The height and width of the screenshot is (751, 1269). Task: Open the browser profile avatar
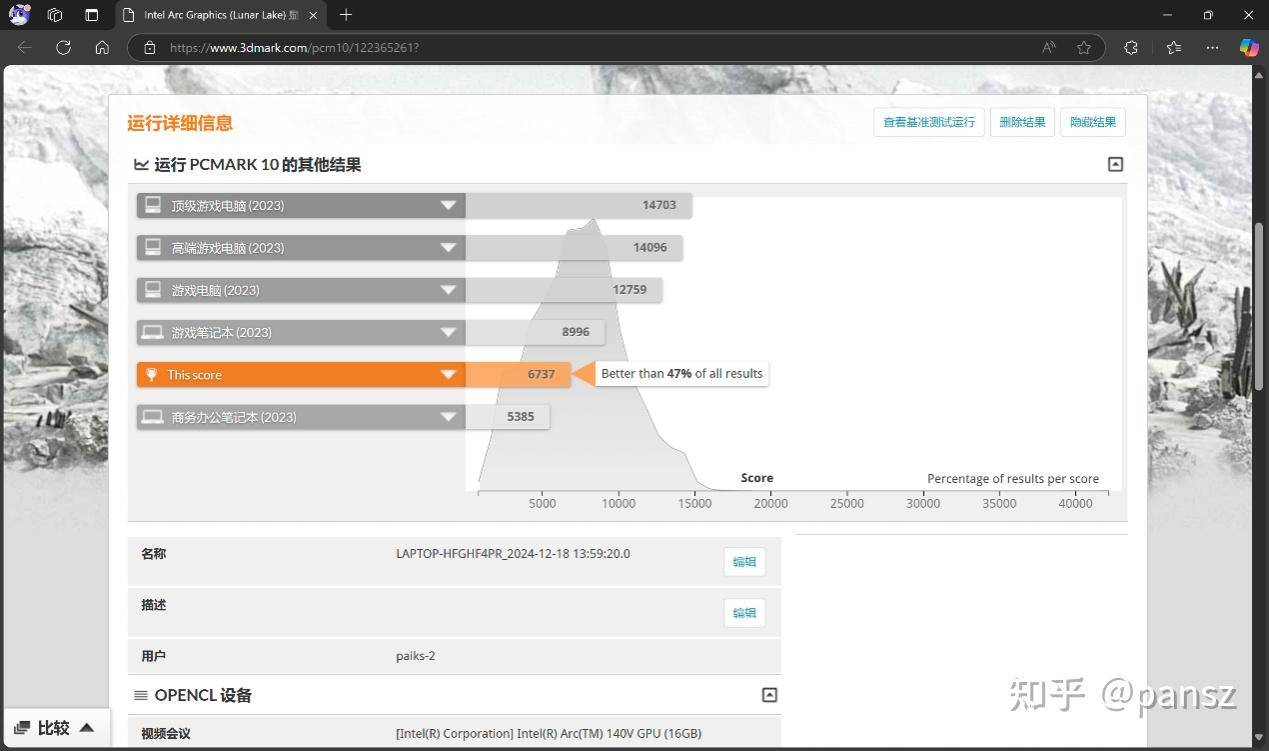click(19, 15)
